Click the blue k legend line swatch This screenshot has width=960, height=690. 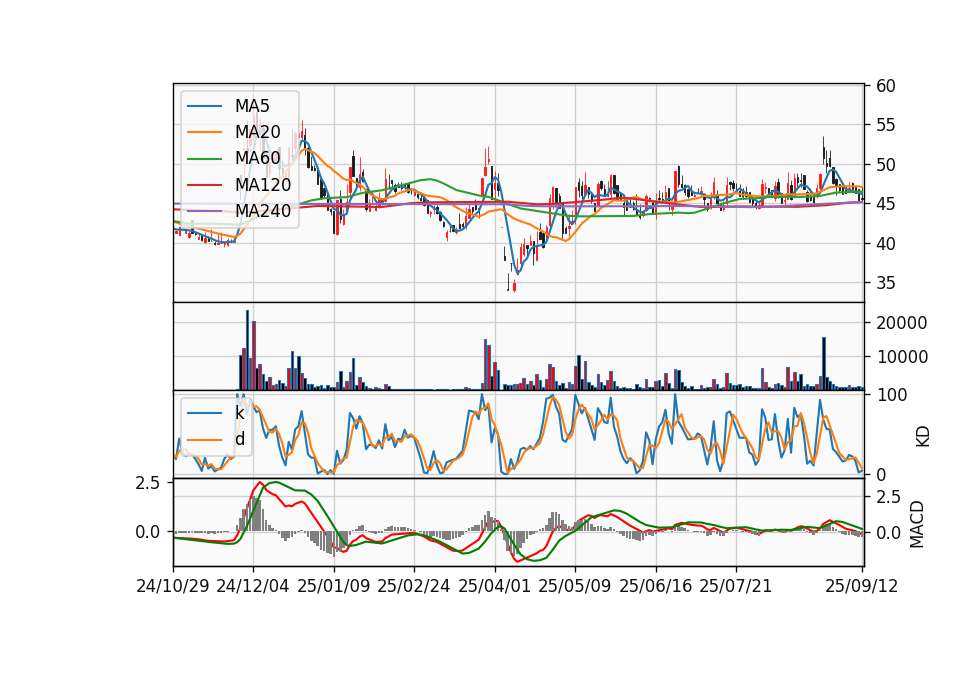click(x=204, y=413)
